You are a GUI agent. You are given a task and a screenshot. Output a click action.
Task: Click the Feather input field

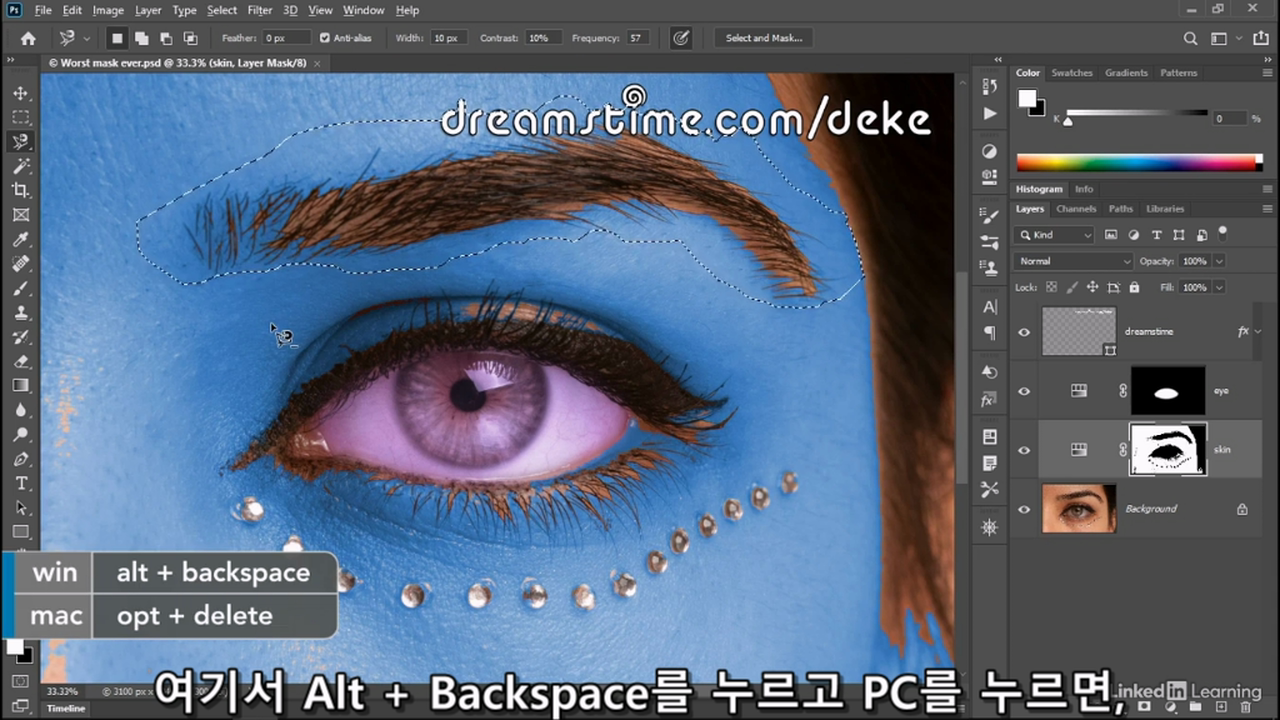coord(286,38)
